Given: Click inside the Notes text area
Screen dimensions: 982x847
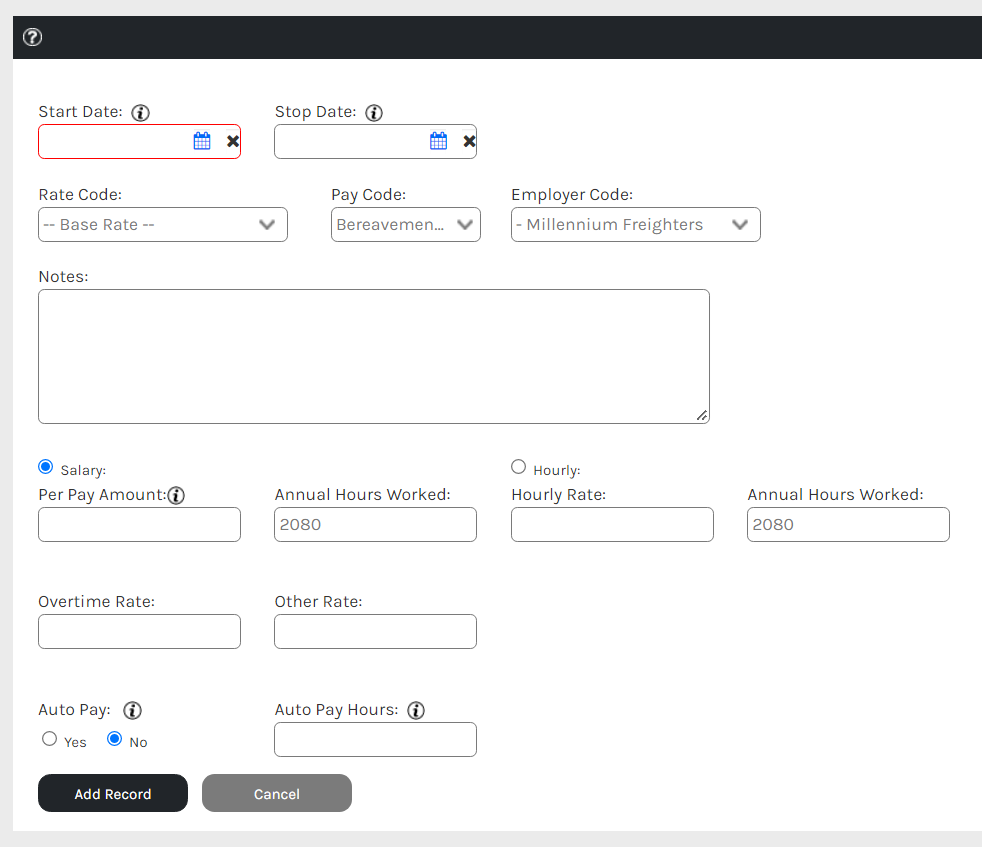Looking at the screenshot, I should pyautogui.click(x=374, y=356).
